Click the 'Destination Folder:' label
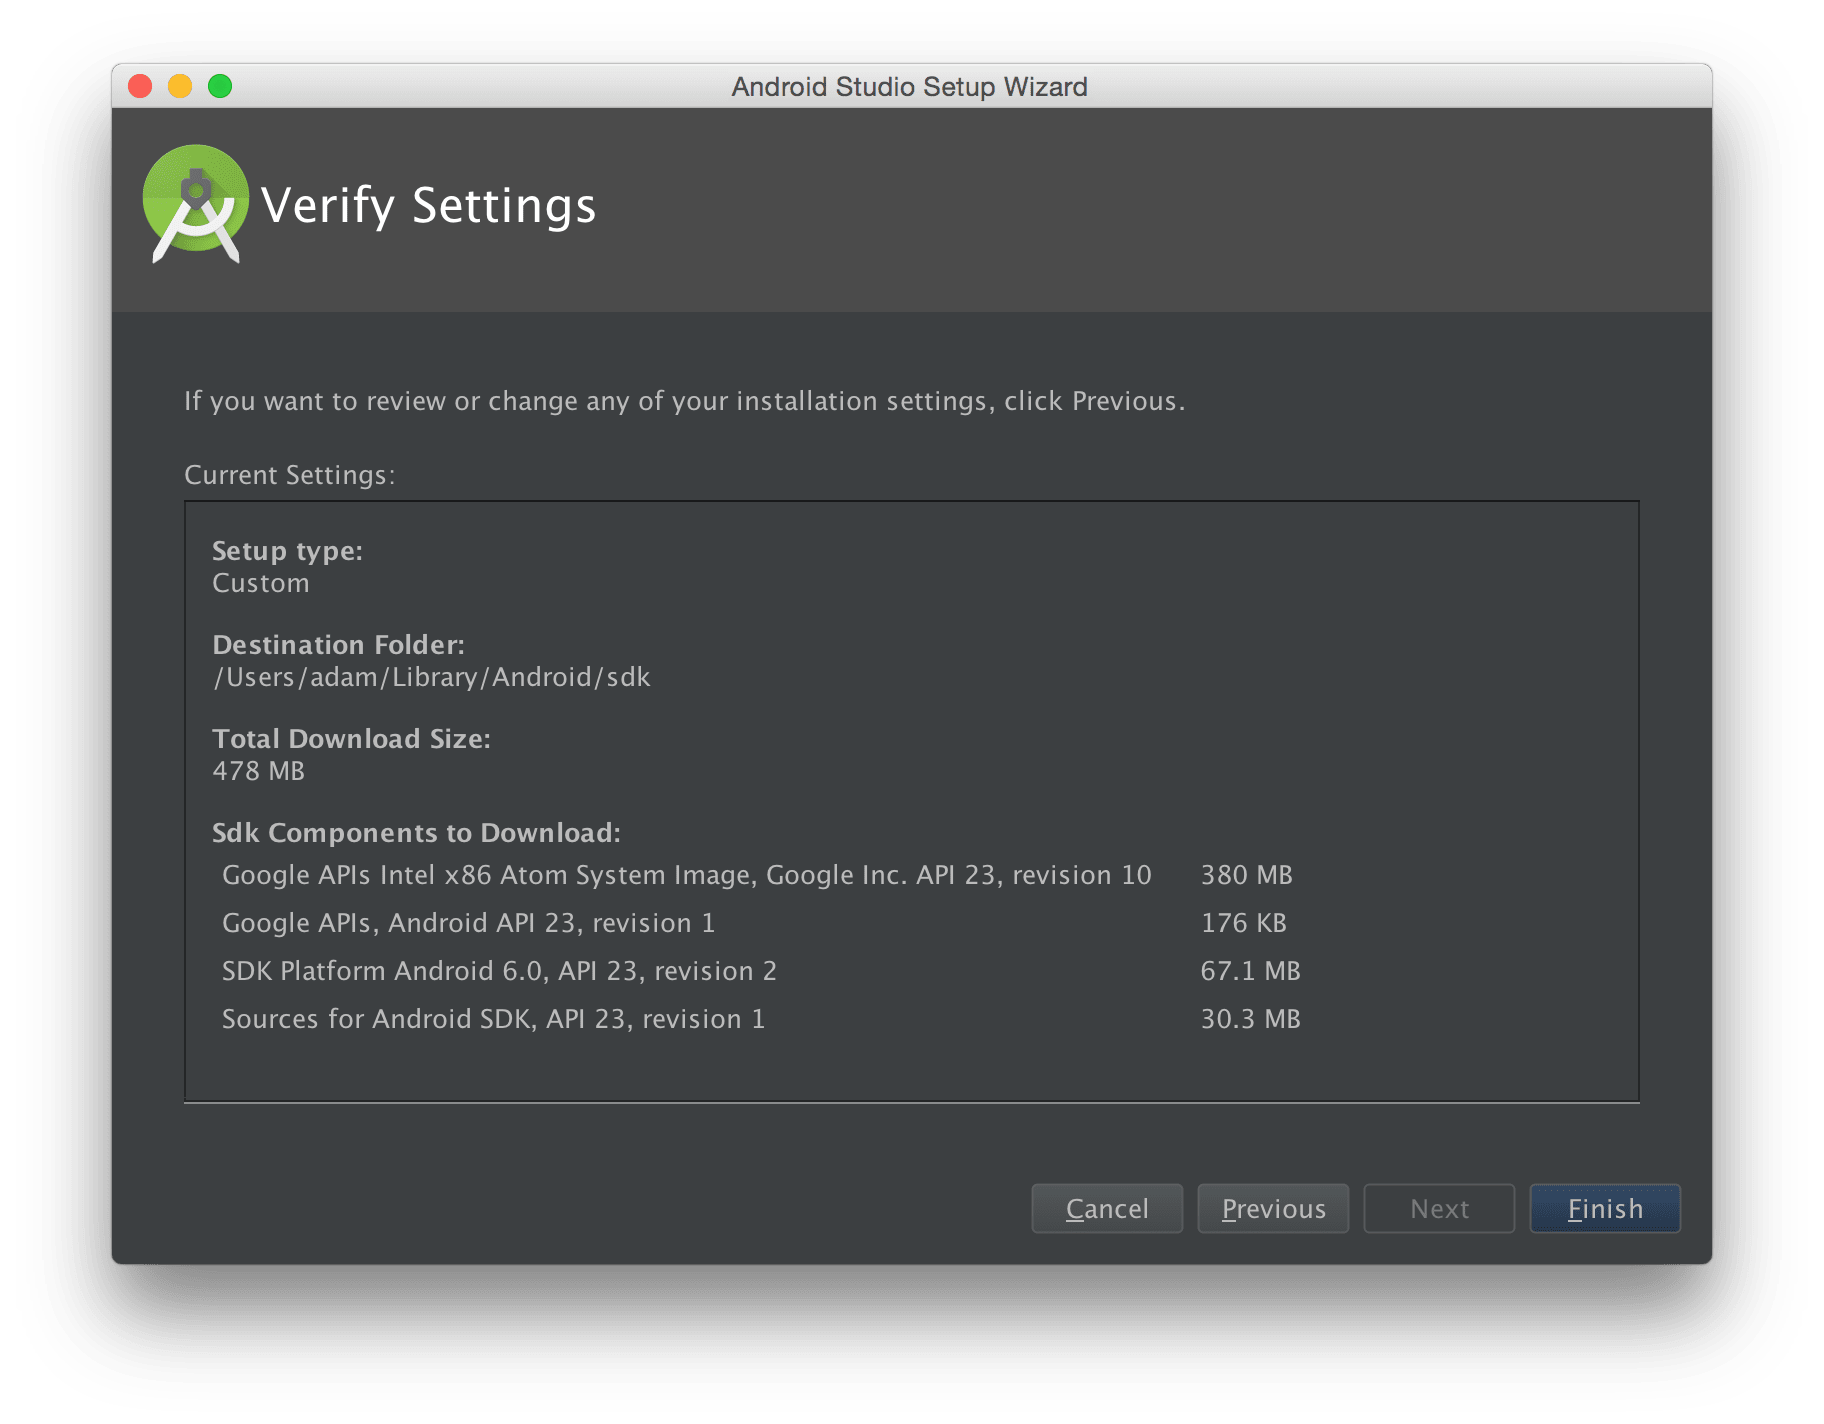This screenshot has height=1424, width=1824. (338, 645)
